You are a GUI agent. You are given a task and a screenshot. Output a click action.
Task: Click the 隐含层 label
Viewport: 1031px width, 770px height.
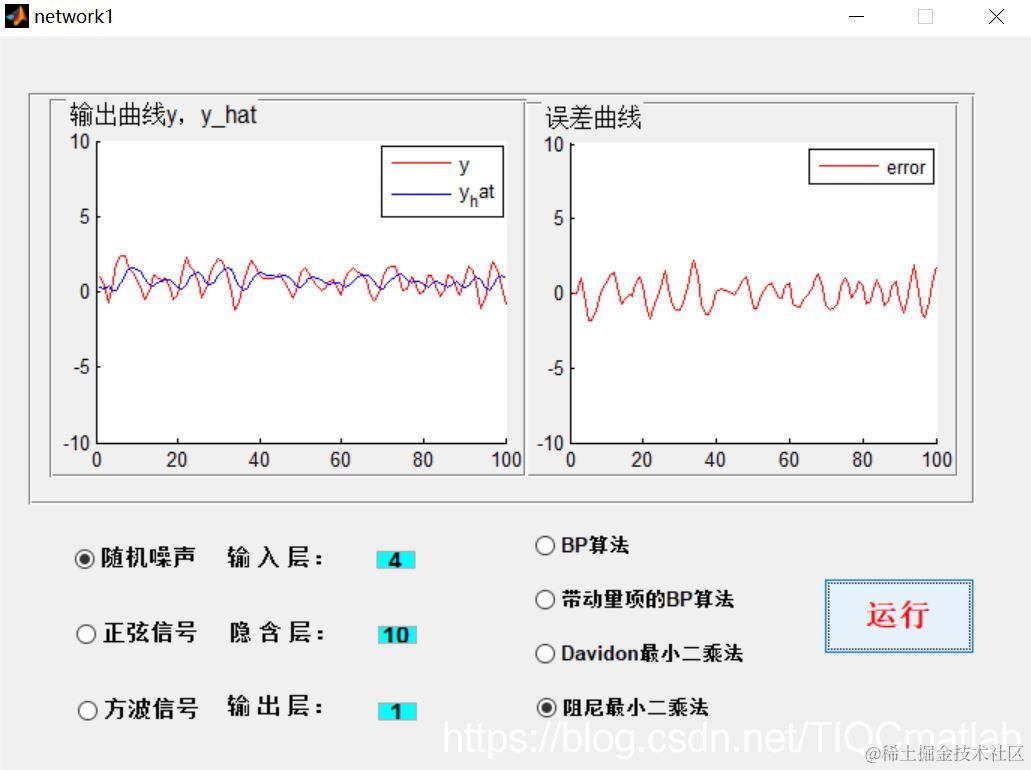(x=277, y=633)
